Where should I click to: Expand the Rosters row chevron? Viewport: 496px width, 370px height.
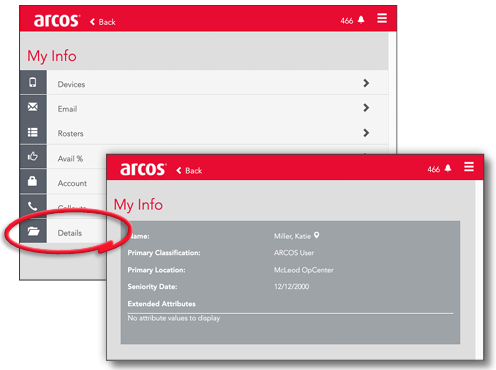366,133
